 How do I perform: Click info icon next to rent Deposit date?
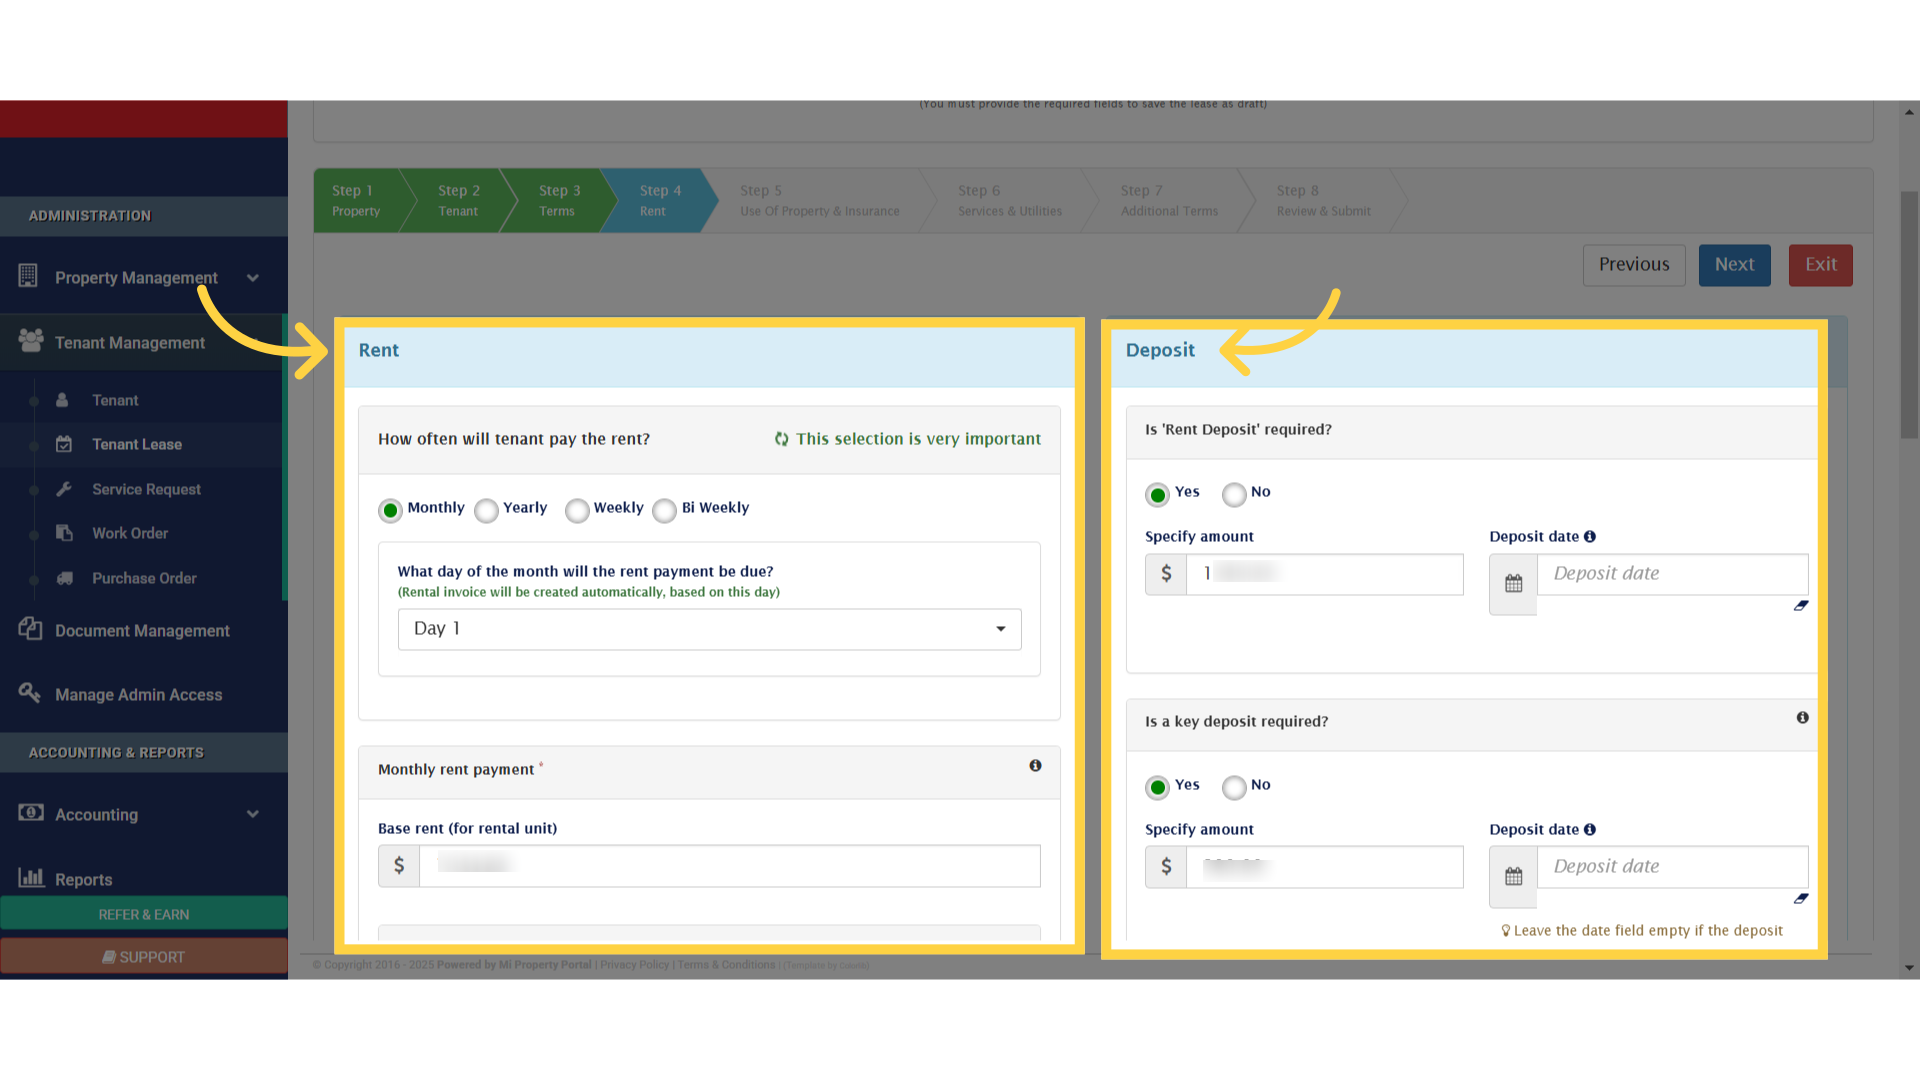(x=1590, y=537)
